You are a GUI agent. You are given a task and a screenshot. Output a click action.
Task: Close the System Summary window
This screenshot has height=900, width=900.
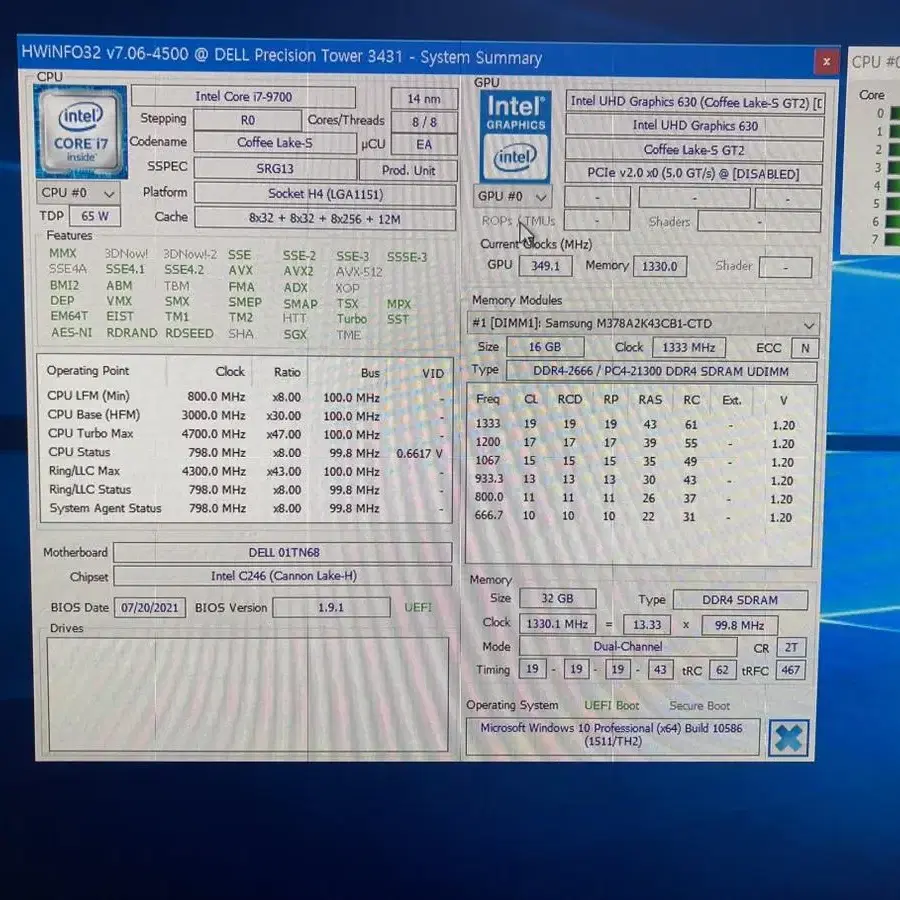click(x=825, y=61)
